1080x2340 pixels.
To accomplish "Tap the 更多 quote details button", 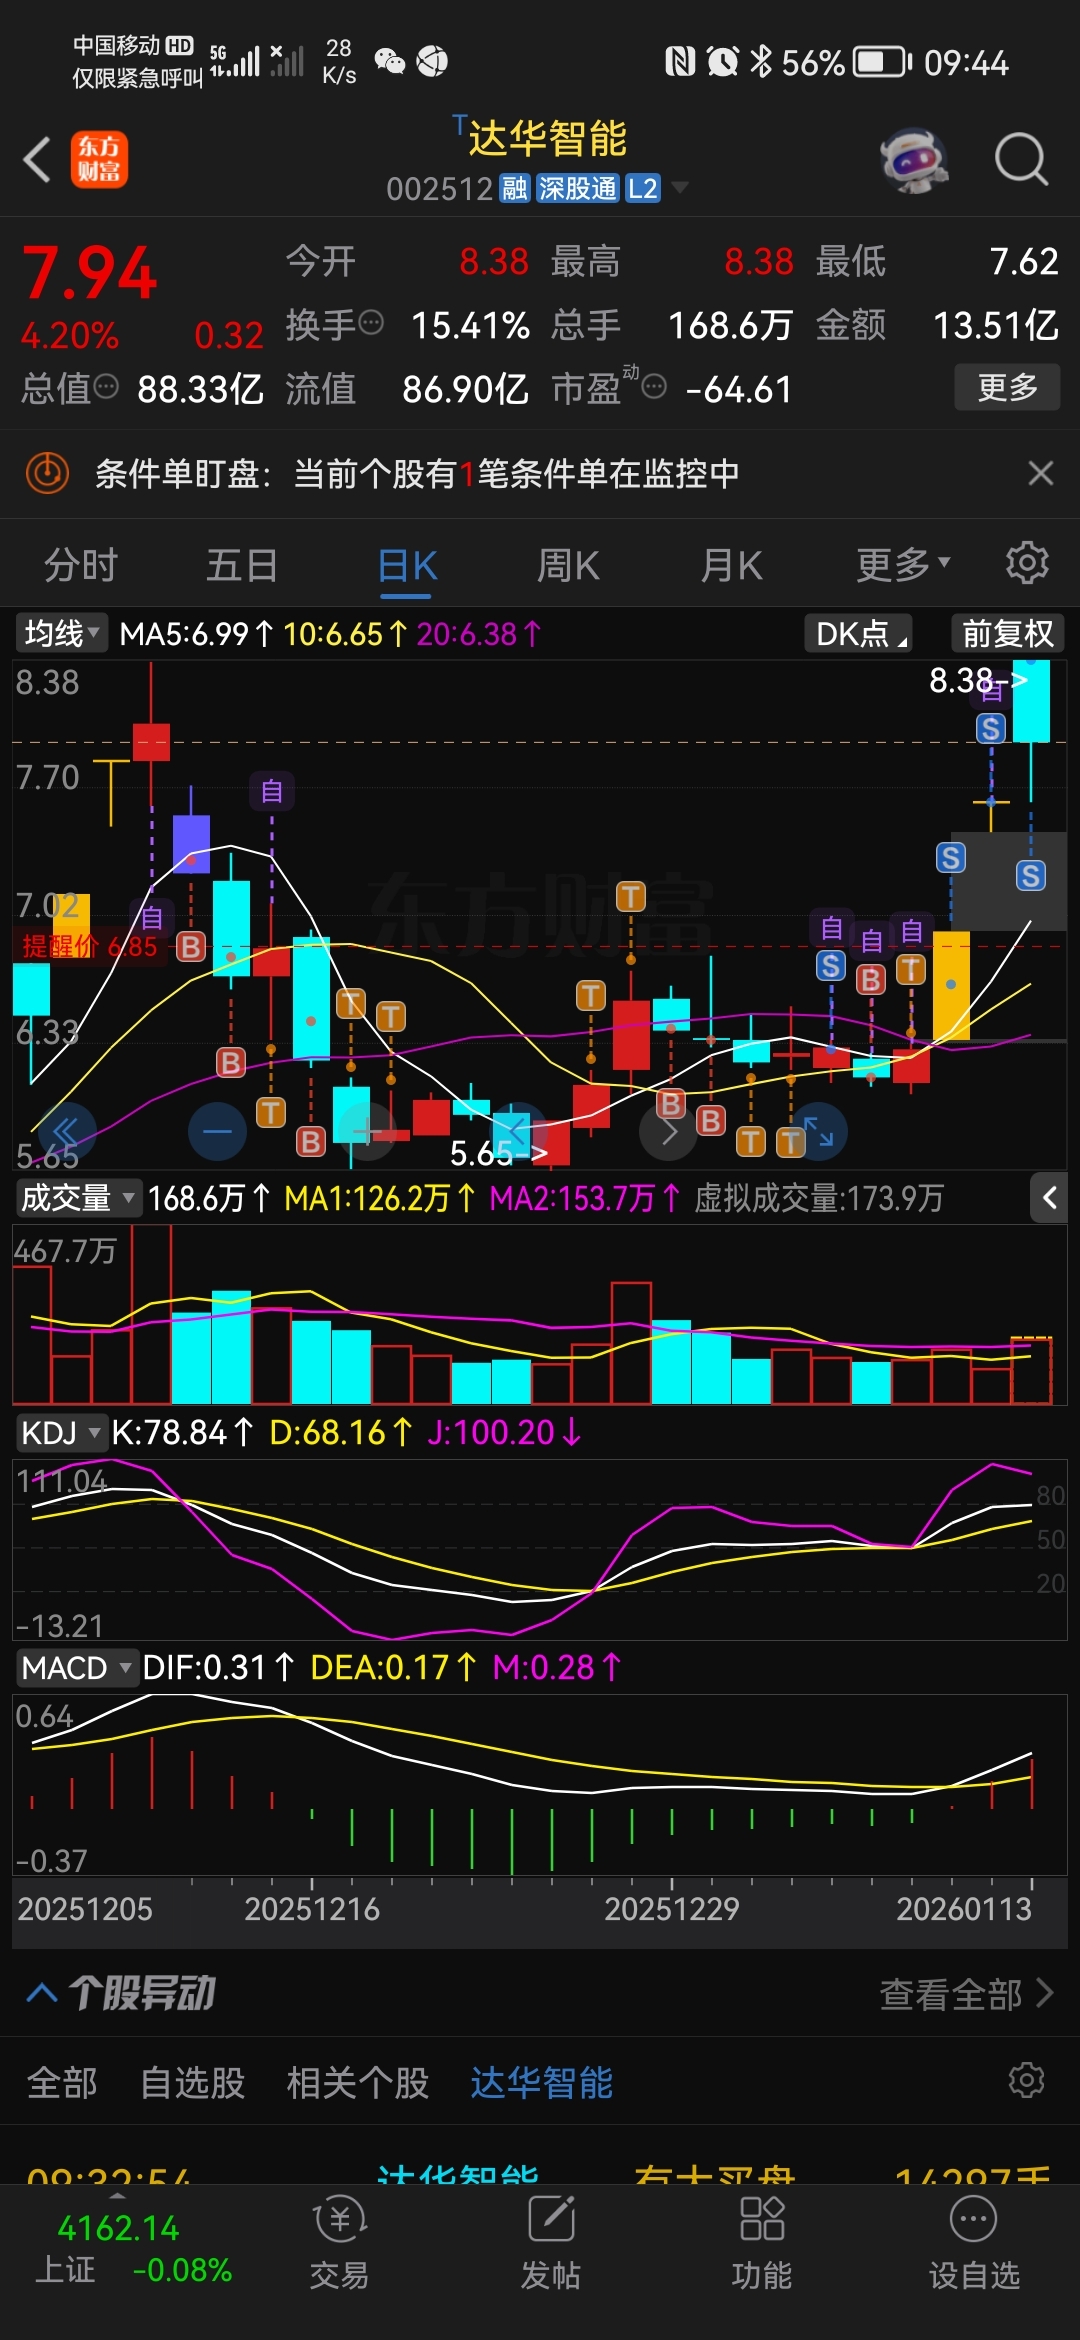I will tap(1006, 386).
